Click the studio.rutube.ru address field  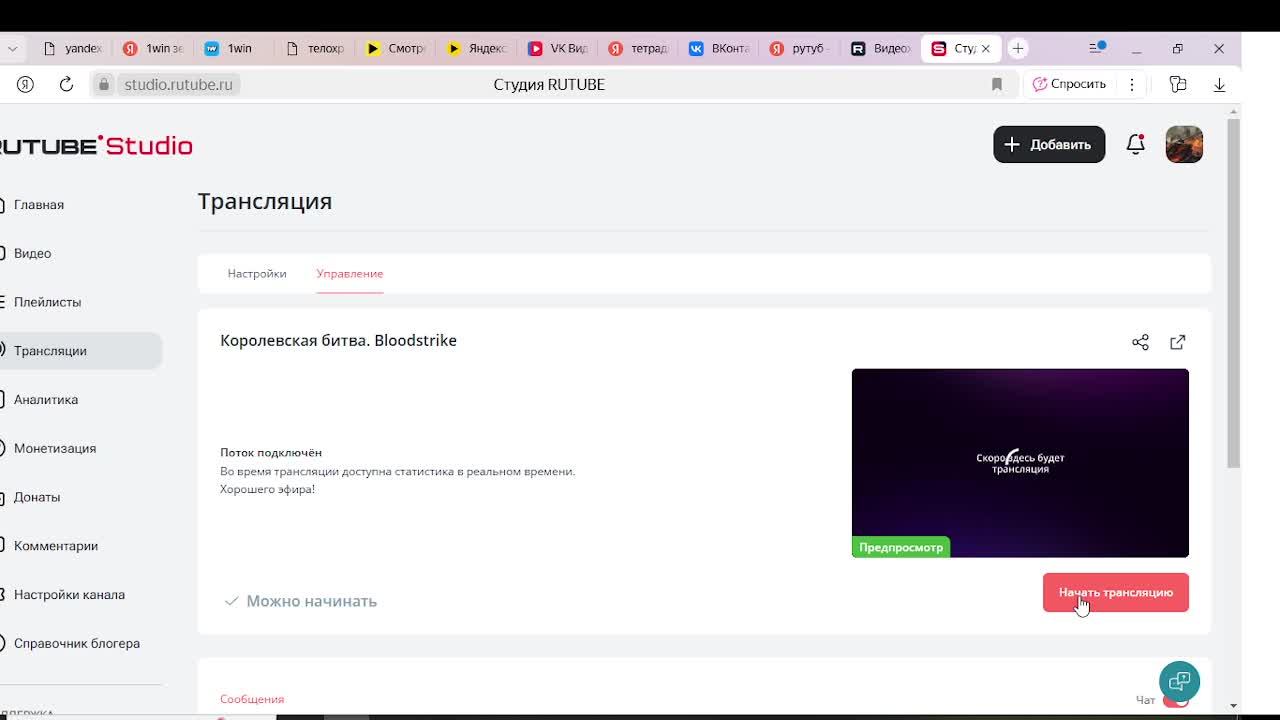179,84
